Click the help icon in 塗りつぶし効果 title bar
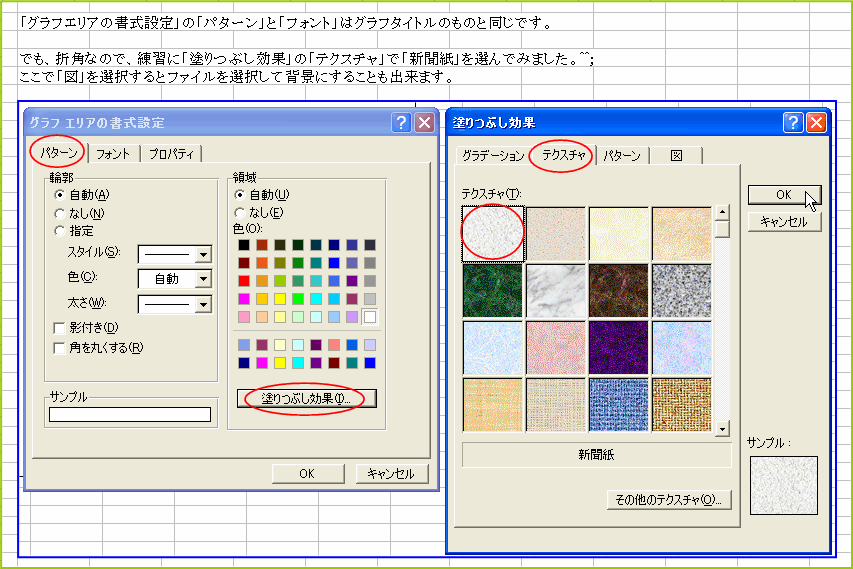Image resolution: width=853 pixels, height=569 pixels. point(794,122)
